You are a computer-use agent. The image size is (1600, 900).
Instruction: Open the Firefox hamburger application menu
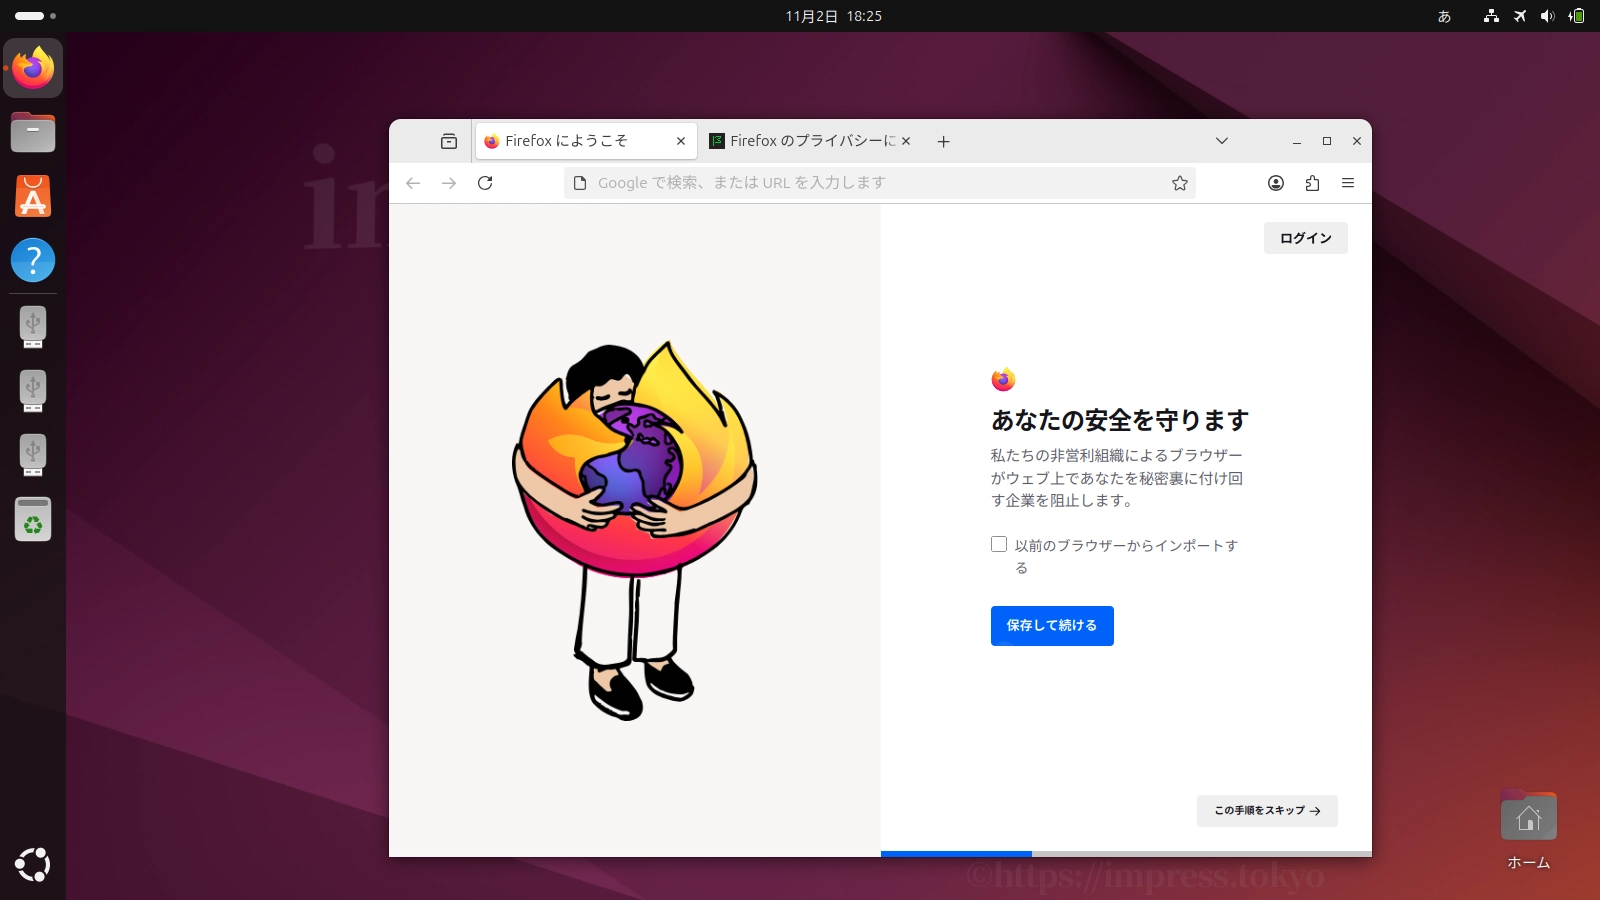(x=1348, y=183)
